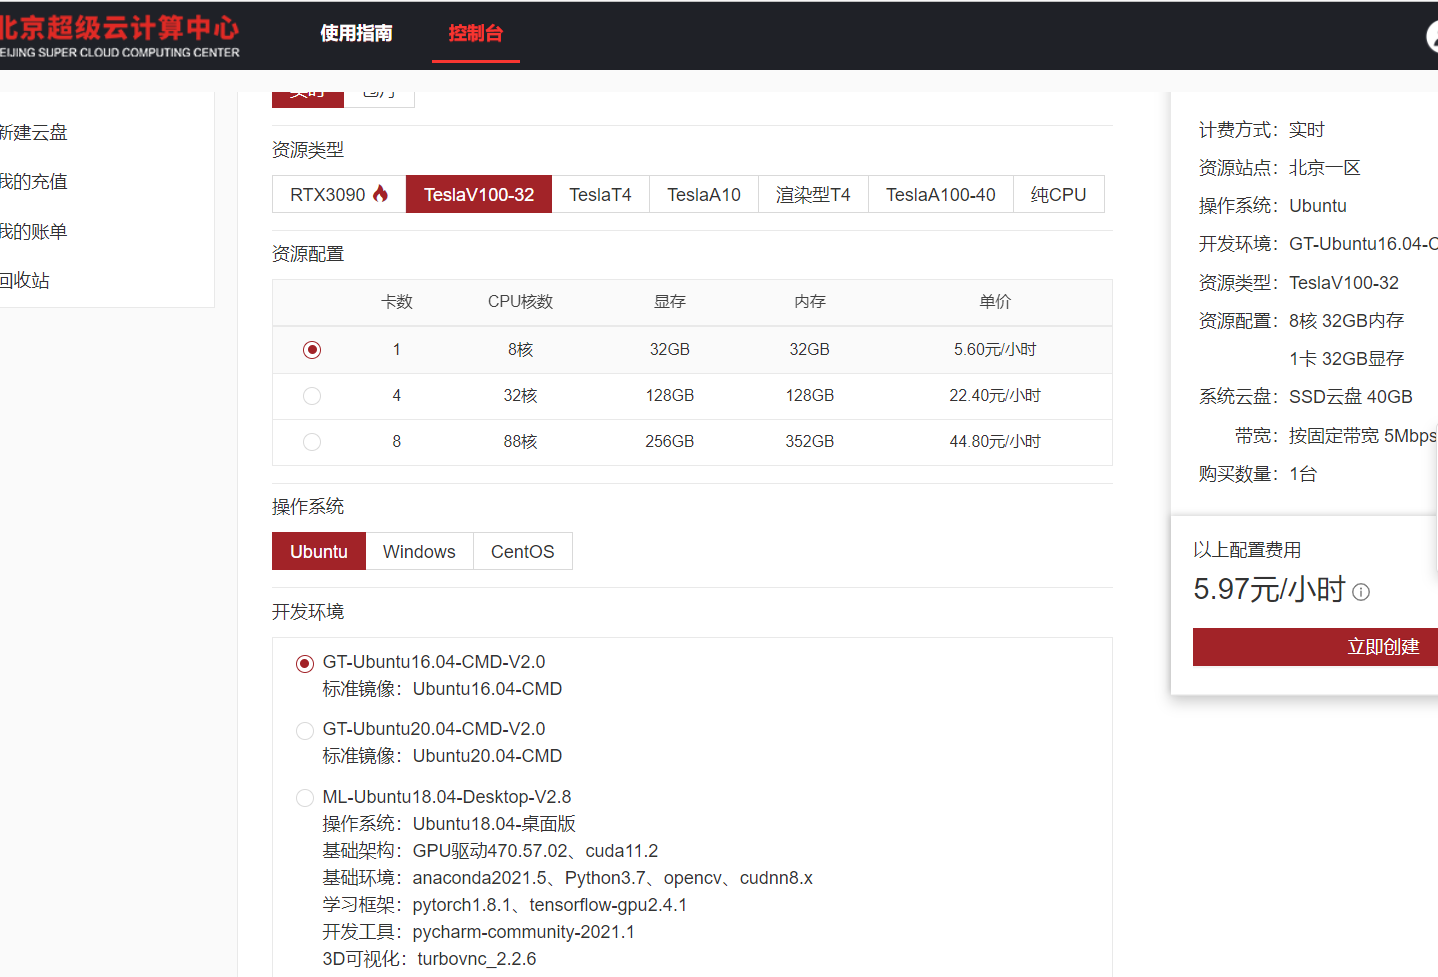
Task: Click the 基础架构 GPU驱动470.57.02 line
Action: tap(490, 851)
